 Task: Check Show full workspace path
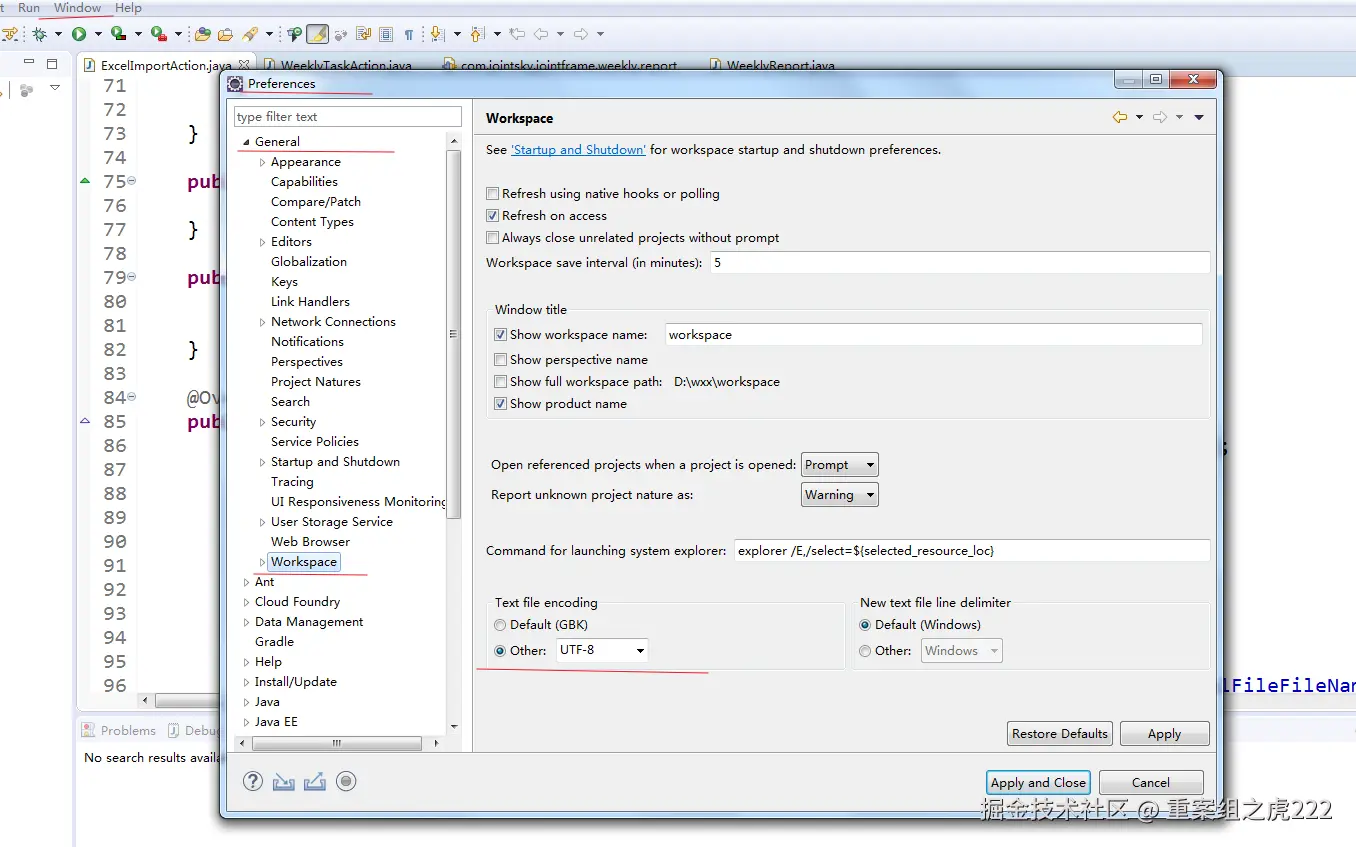pyautogui.click(x=500, y=382)
